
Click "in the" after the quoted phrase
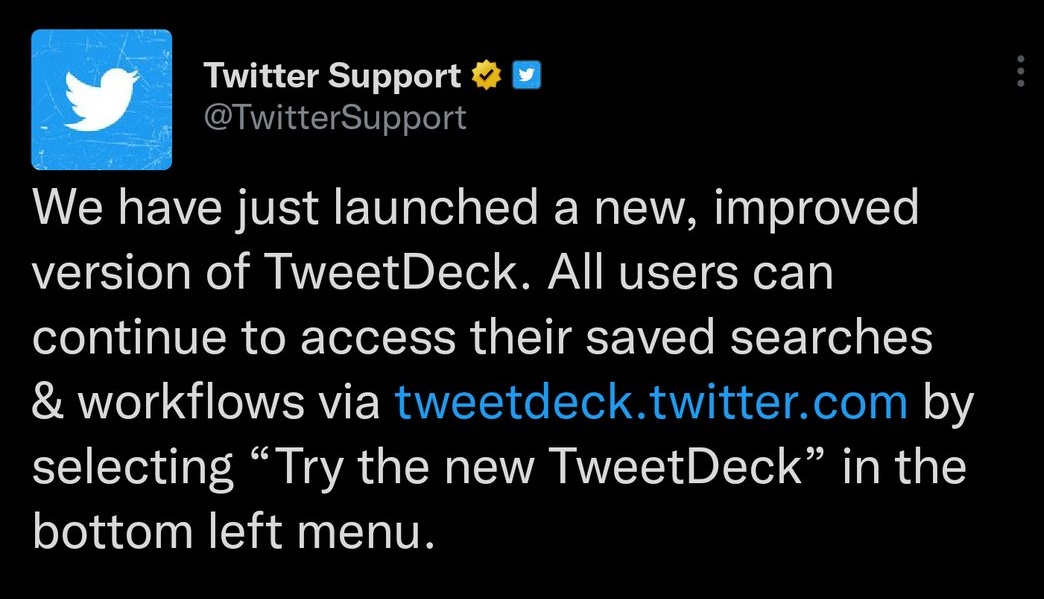[904, 467]
